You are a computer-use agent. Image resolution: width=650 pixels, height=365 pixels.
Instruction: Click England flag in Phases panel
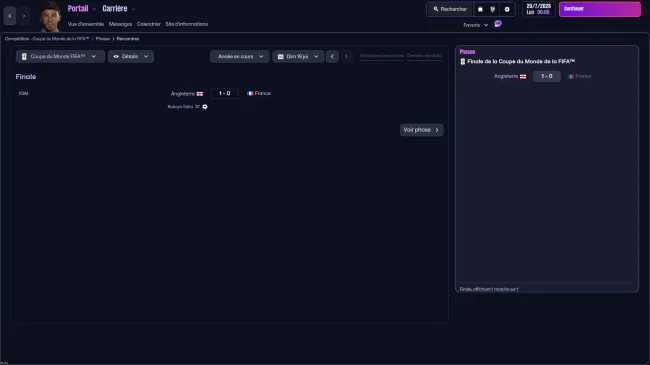523,76
